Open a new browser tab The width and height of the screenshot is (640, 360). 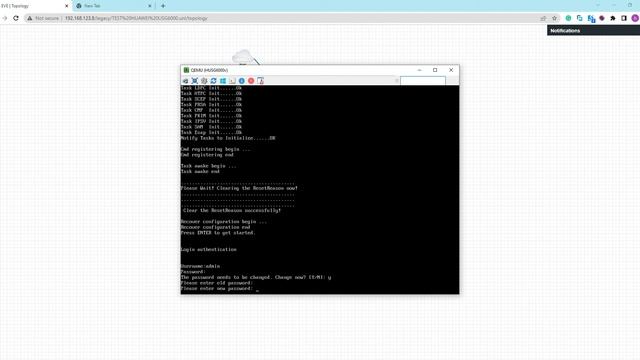point(163,6)
